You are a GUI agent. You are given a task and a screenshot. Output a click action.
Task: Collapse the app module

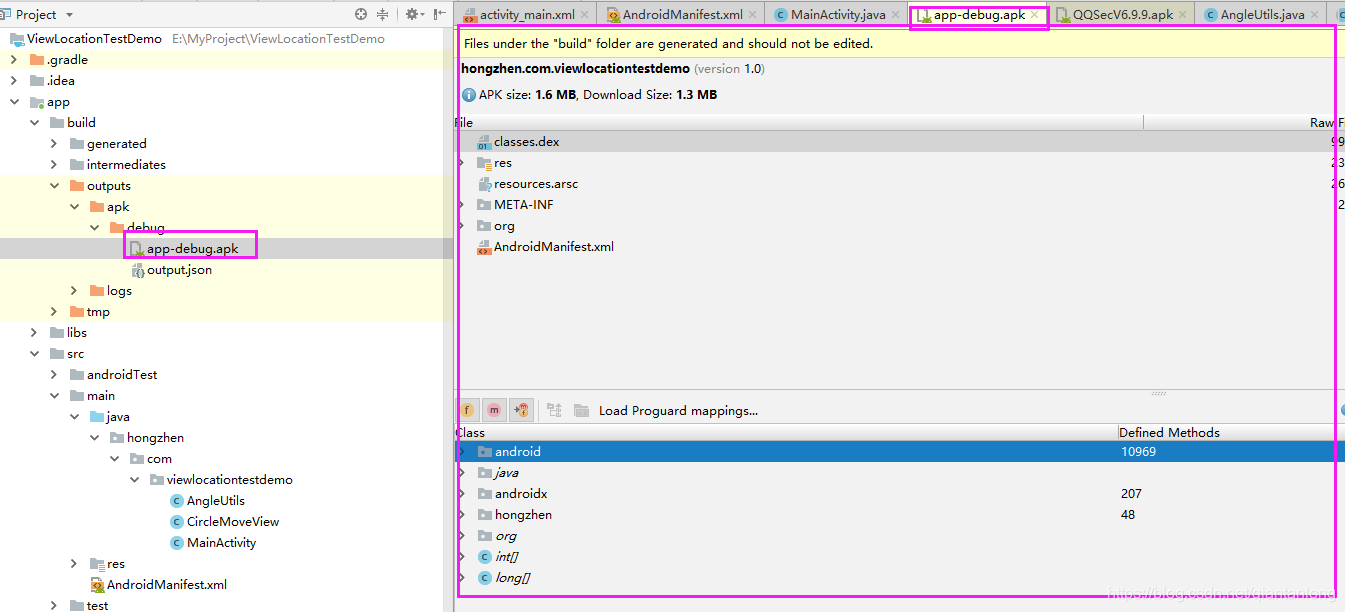point(14,102)
